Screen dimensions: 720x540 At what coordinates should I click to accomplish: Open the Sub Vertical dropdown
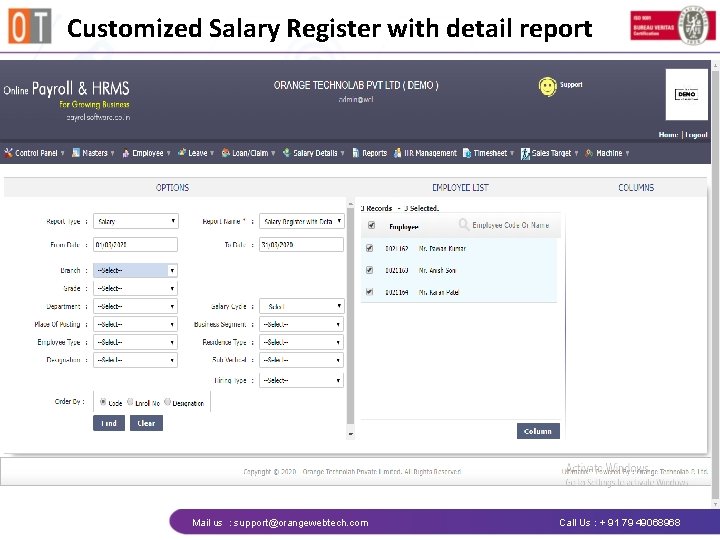click(x=301, y=360)
